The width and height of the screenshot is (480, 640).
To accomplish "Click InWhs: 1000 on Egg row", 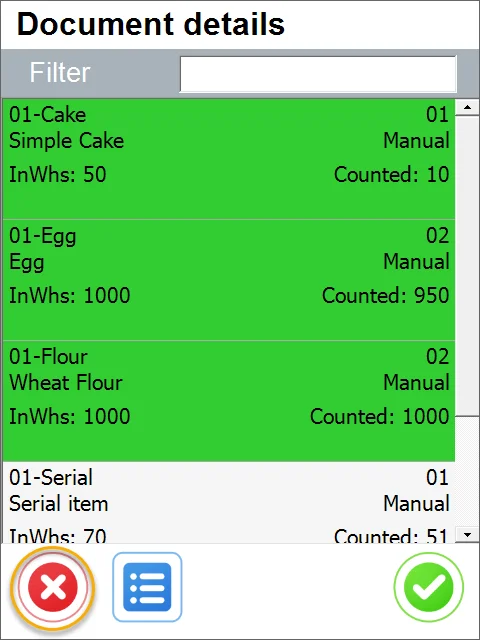I will (70, 295).
